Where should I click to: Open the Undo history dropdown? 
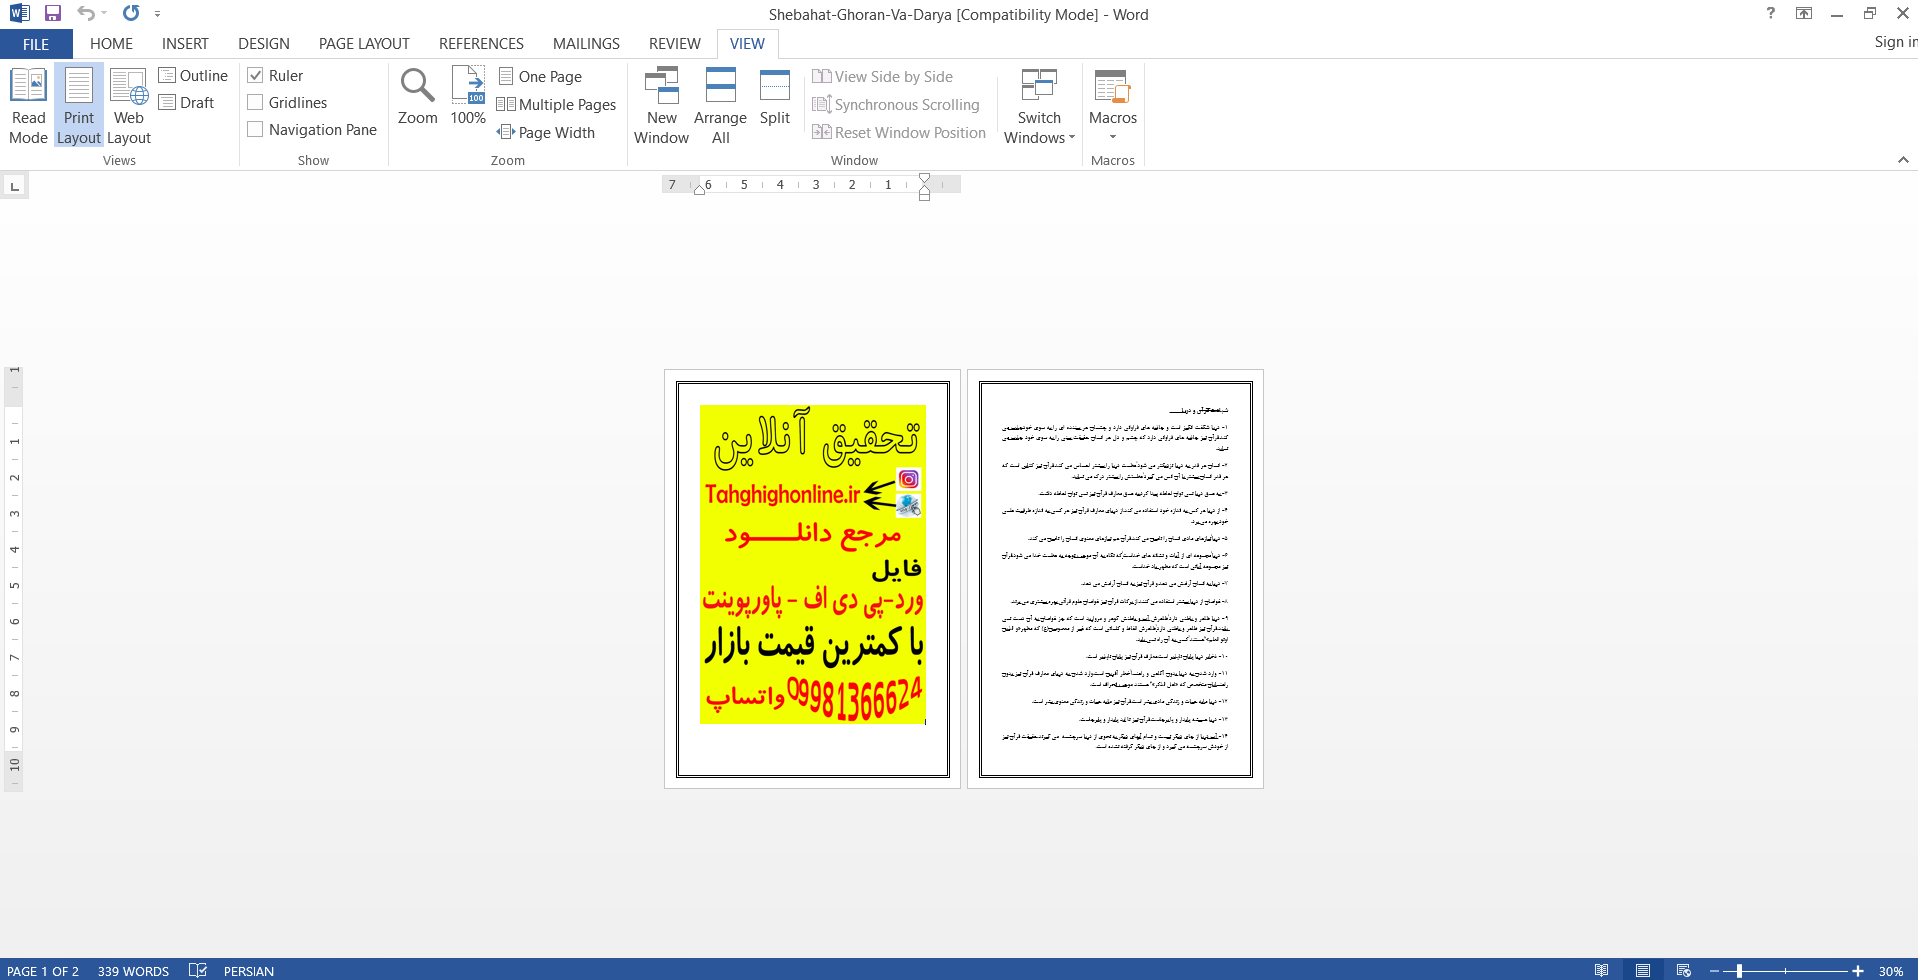[104, 14]
